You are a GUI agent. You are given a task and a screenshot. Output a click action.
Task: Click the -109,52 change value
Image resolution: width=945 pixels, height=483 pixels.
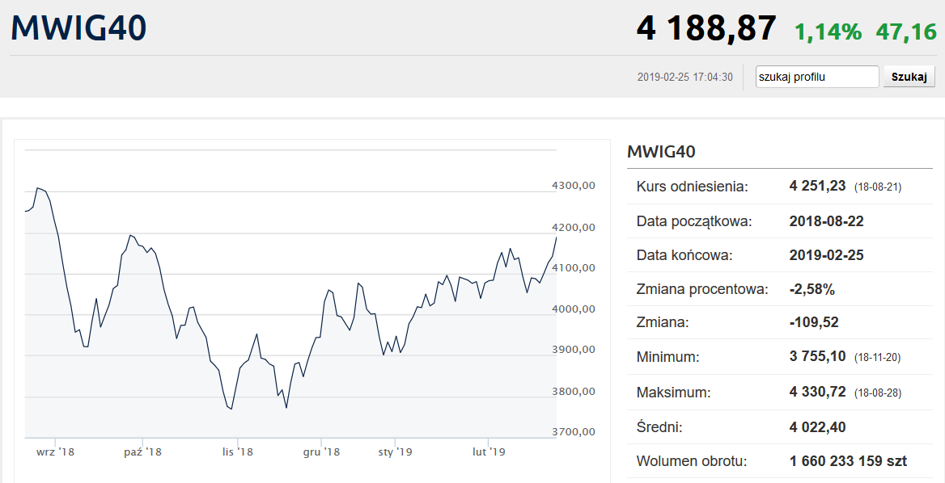814,323
